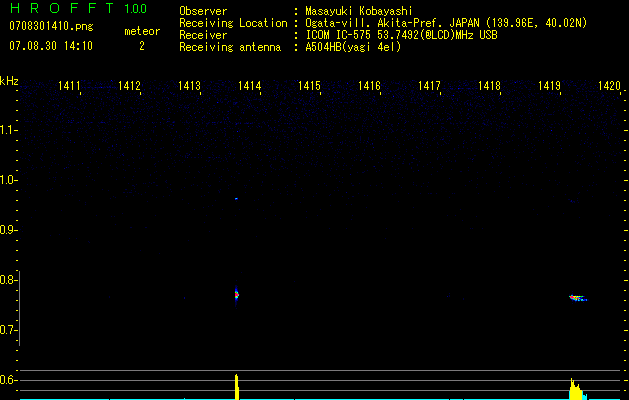Viewport: 629px width, 400px height.
Task: Click the Receiver label
Action: click(x=203, y=35)
